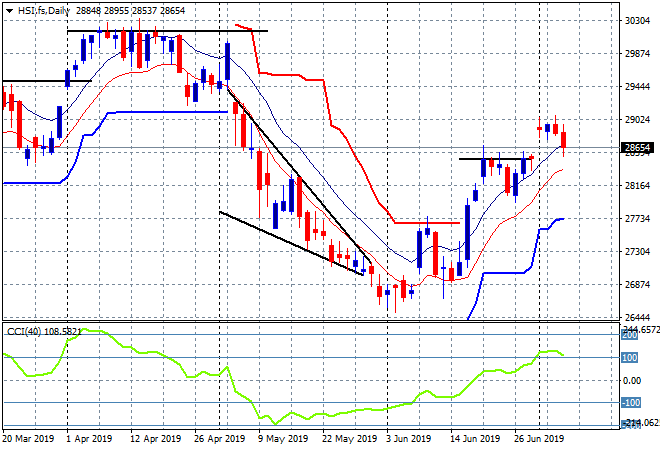The width and height of the screenshot is (660, 450).
Task: Select the OHLC values 28848 28955 28537 28654
Action: pos(130,11)
